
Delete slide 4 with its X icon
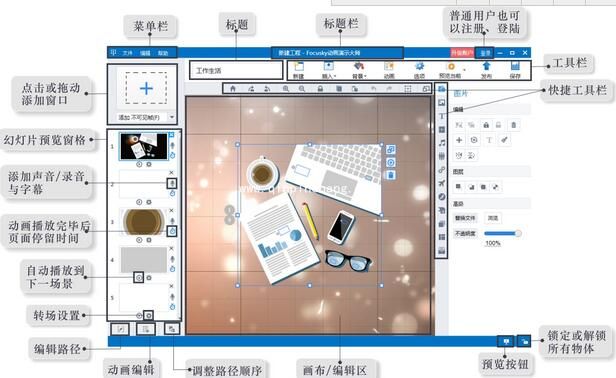pyautogui.click(x=171, y=248)
